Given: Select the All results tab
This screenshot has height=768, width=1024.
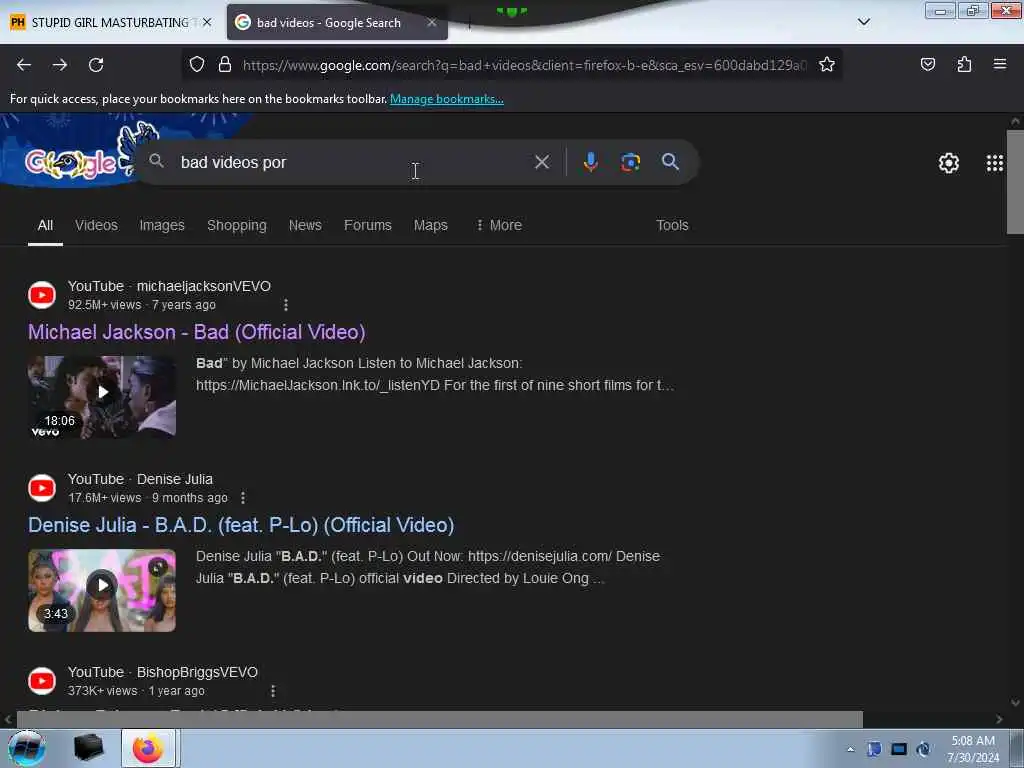Looking at the screenshot, I should tap(45, 225).
